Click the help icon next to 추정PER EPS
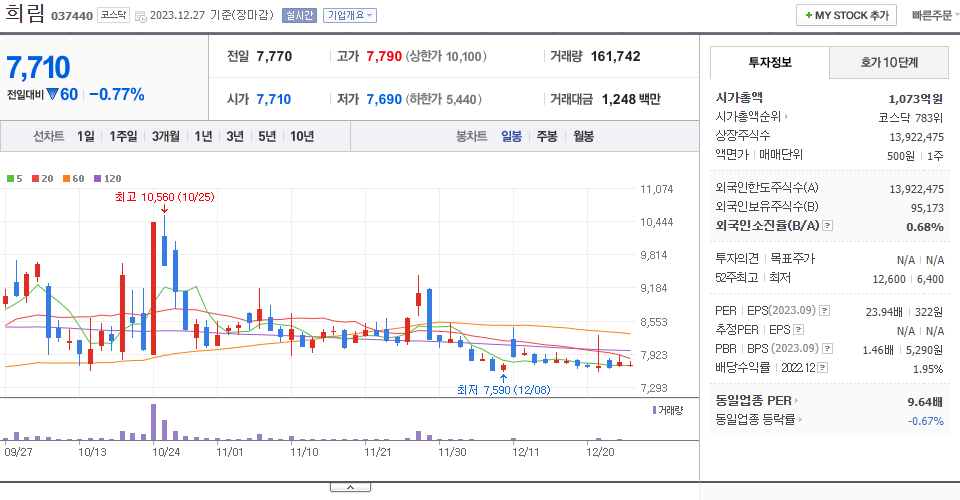Image resolution: width=960 pixels, height=500 pixels. 798,330
